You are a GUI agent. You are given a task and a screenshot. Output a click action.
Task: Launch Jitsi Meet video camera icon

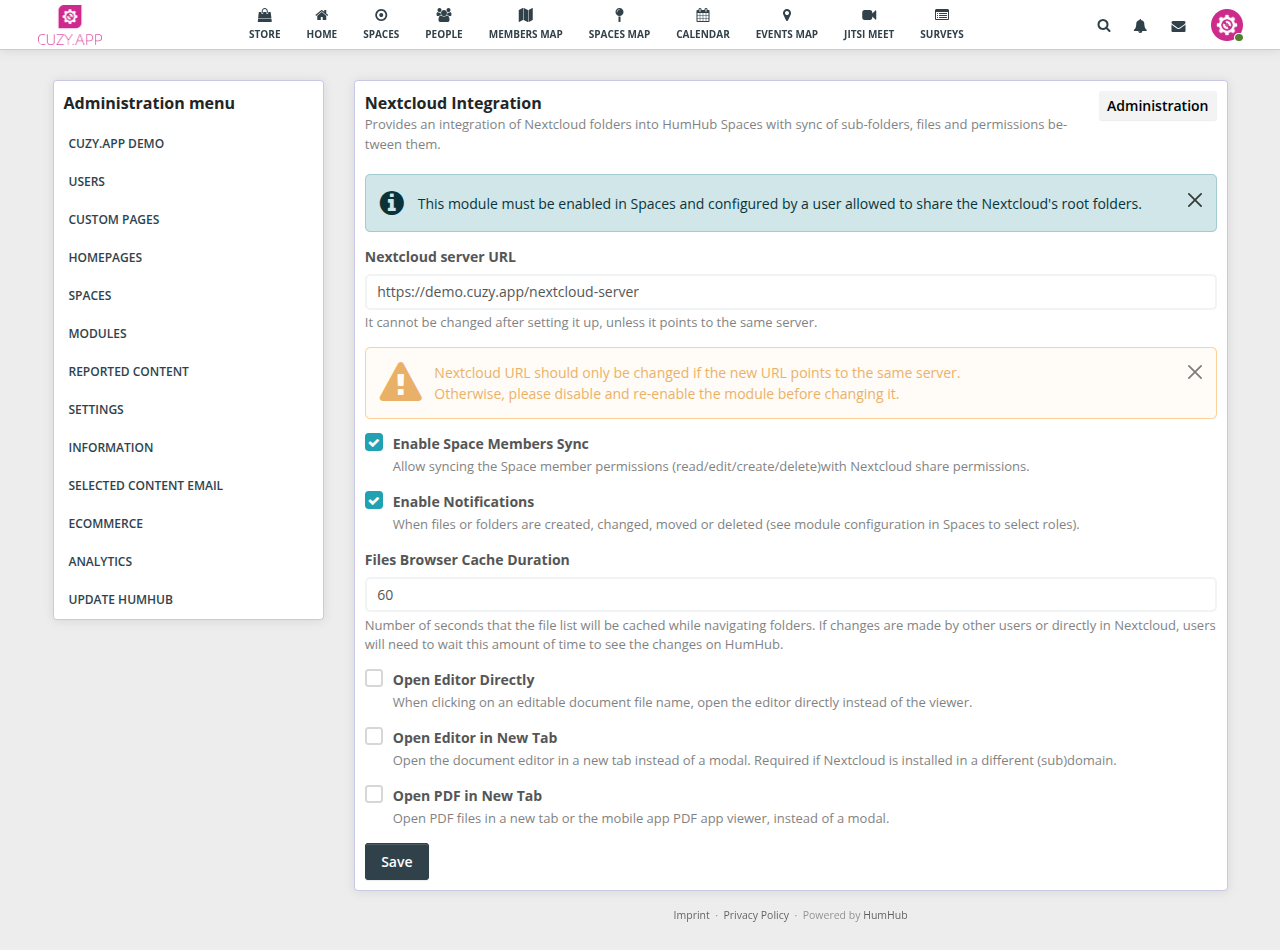868,16
